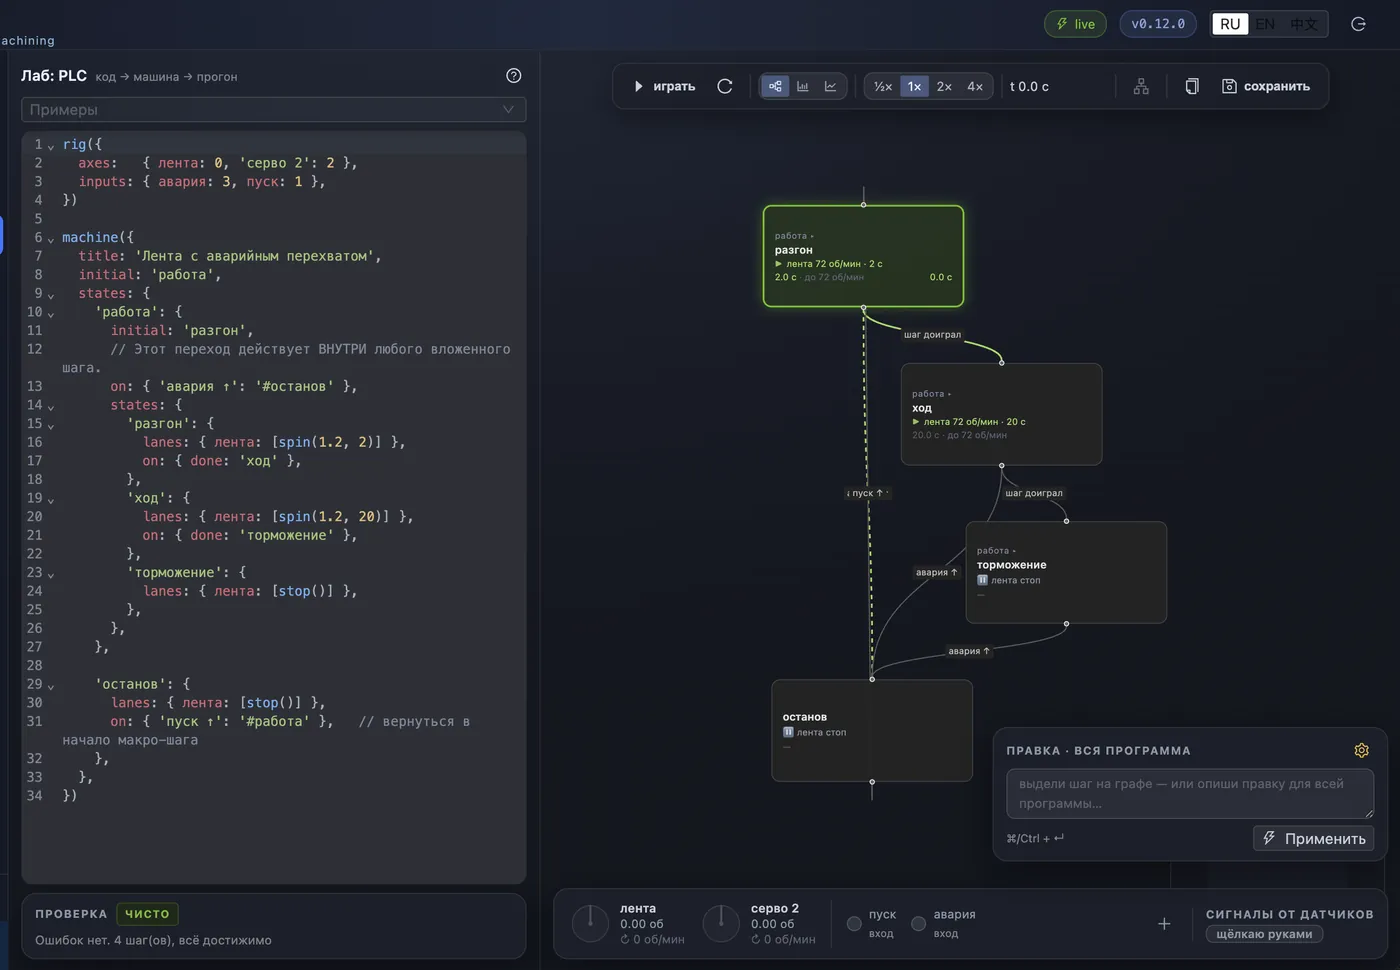Click the ЧИСТО check status badge
Image resolution: width=1400 pixels, height=970 pixels.
pos(147,914)
